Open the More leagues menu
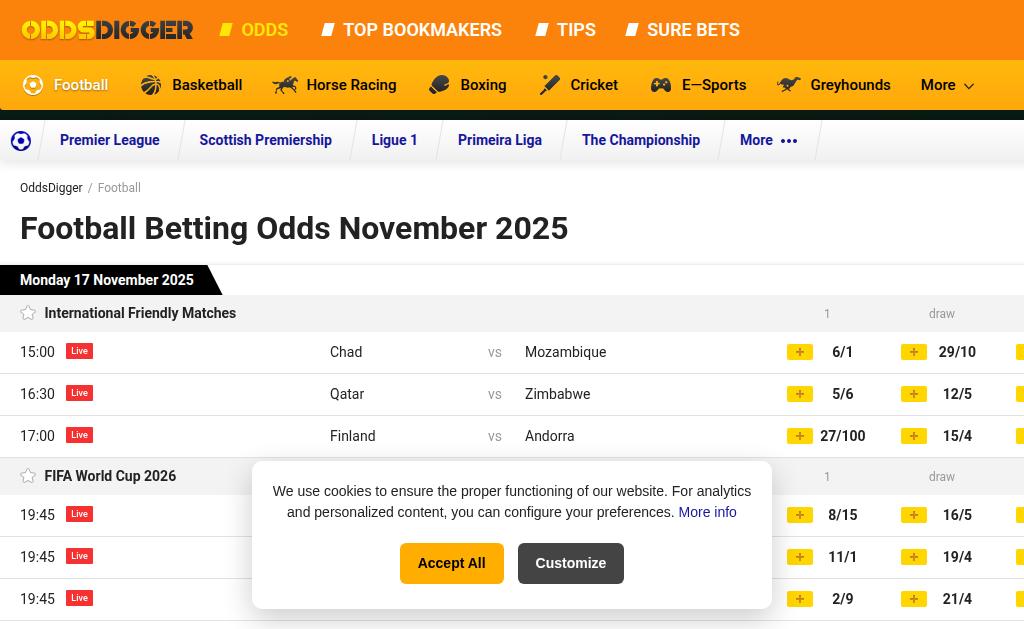This screenshot has width=1024, height=629. (x=768, y=140)
